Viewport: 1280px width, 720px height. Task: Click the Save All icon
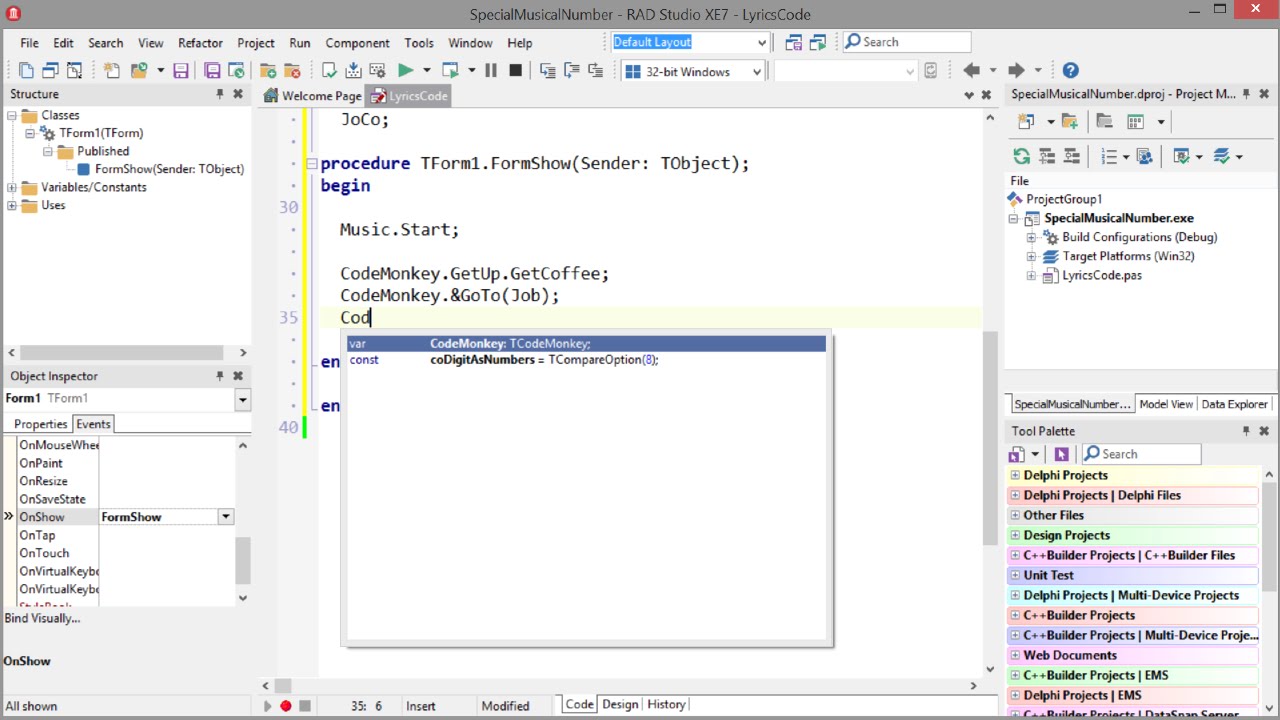click(212, 71)
